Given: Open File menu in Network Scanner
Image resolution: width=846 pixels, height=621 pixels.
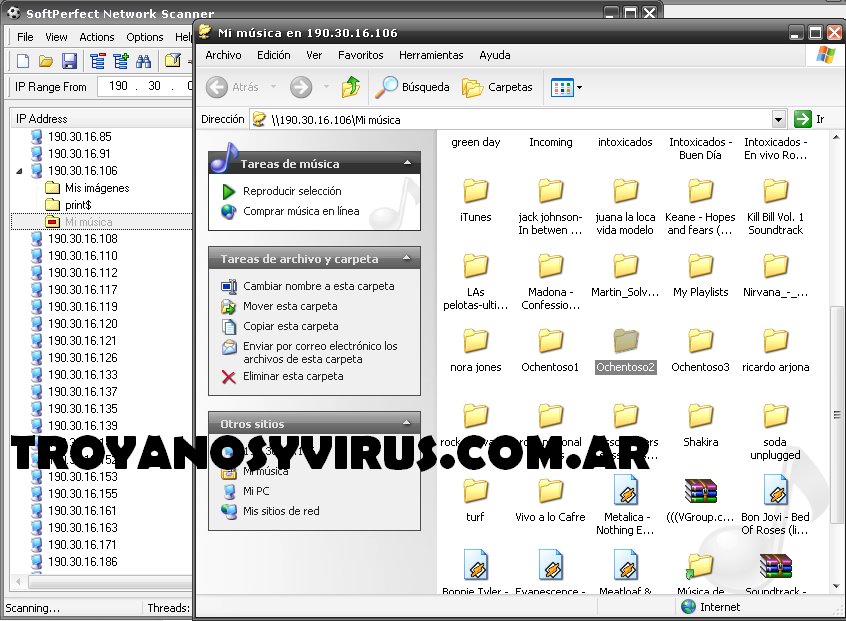Looking at the screenshot, I should (25, 37).
